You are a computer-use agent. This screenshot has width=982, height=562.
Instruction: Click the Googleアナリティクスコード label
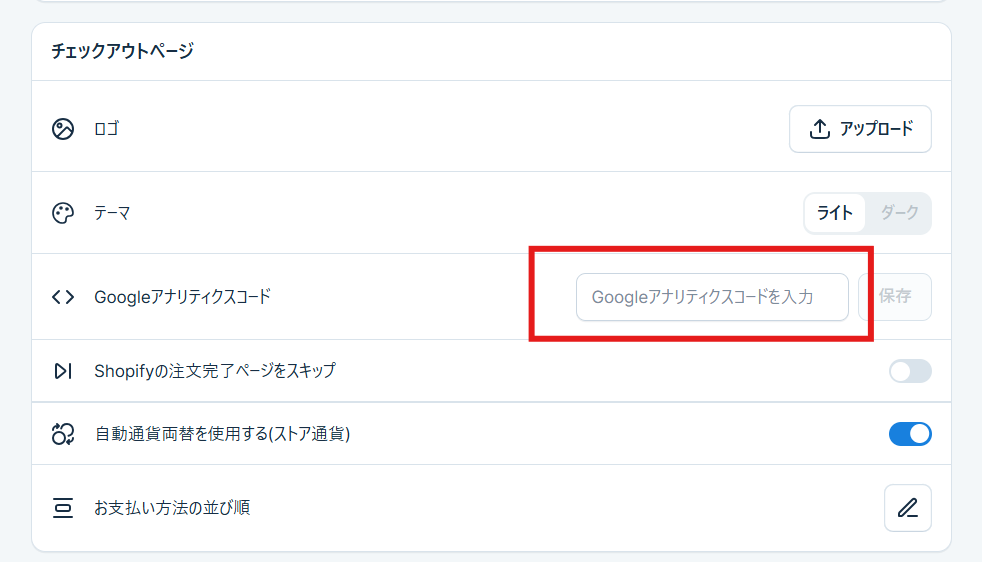(x=182, y=297)
